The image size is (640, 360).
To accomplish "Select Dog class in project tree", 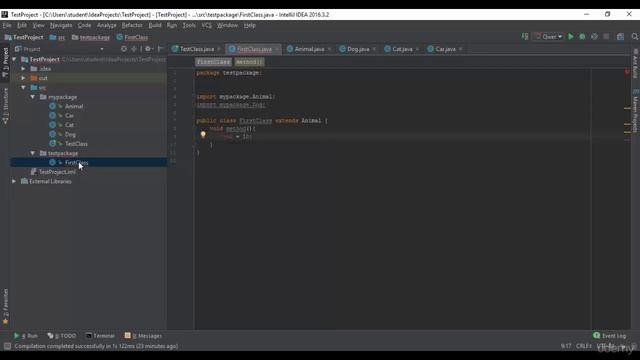I will coord(70,134).
